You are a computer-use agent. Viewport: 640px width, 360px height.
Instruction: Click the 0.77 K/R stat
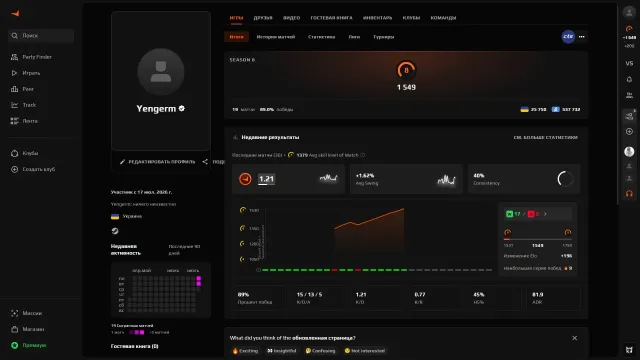pyautogui.click(x=436, y=298)
